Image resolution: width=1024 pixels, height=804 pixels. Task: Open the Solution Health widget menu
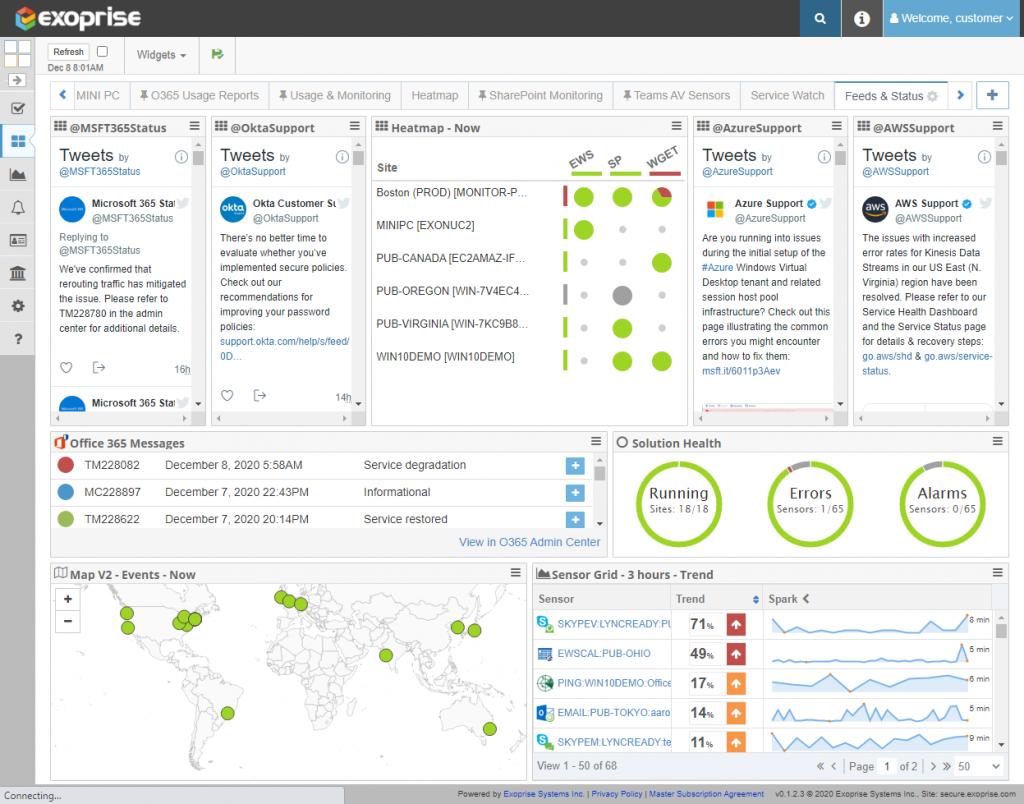(997, 442)
